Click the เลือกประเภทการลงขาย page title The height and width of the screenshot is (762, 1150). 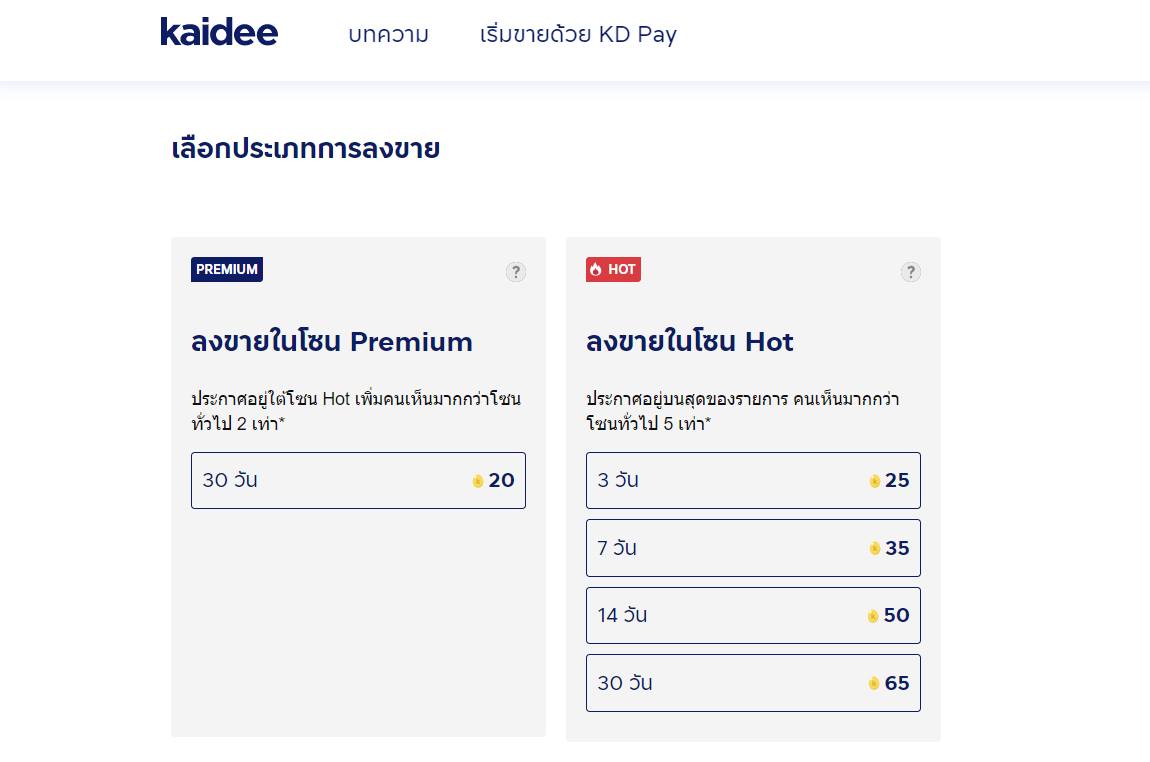tap(306, 148)
